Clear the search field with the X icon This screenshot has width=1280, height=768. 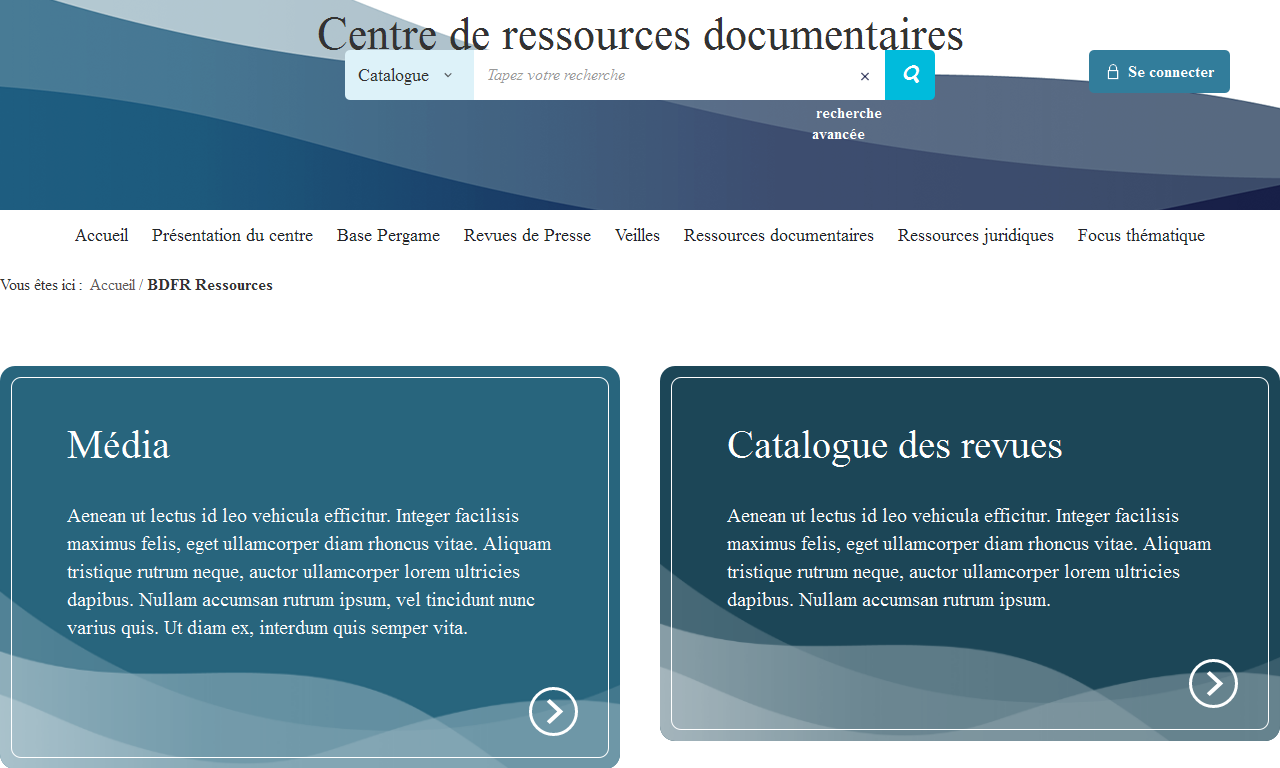tap(865, 76)
